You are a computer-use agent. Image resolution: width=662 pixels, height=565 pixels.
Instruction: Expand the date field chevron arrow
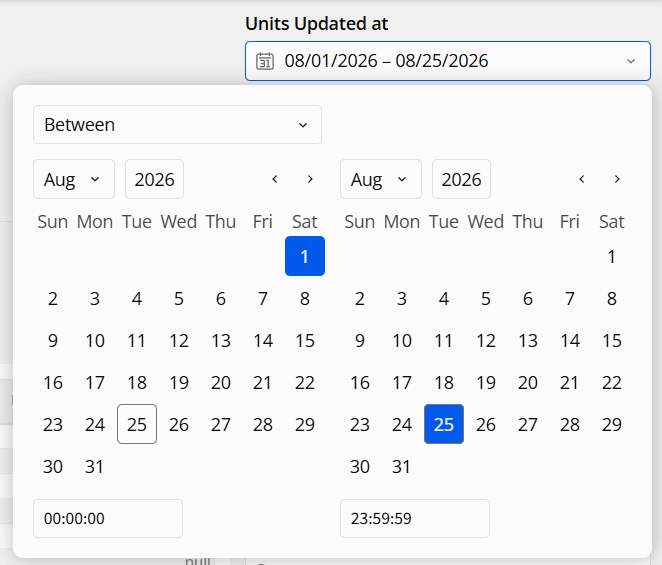(631, 61)
